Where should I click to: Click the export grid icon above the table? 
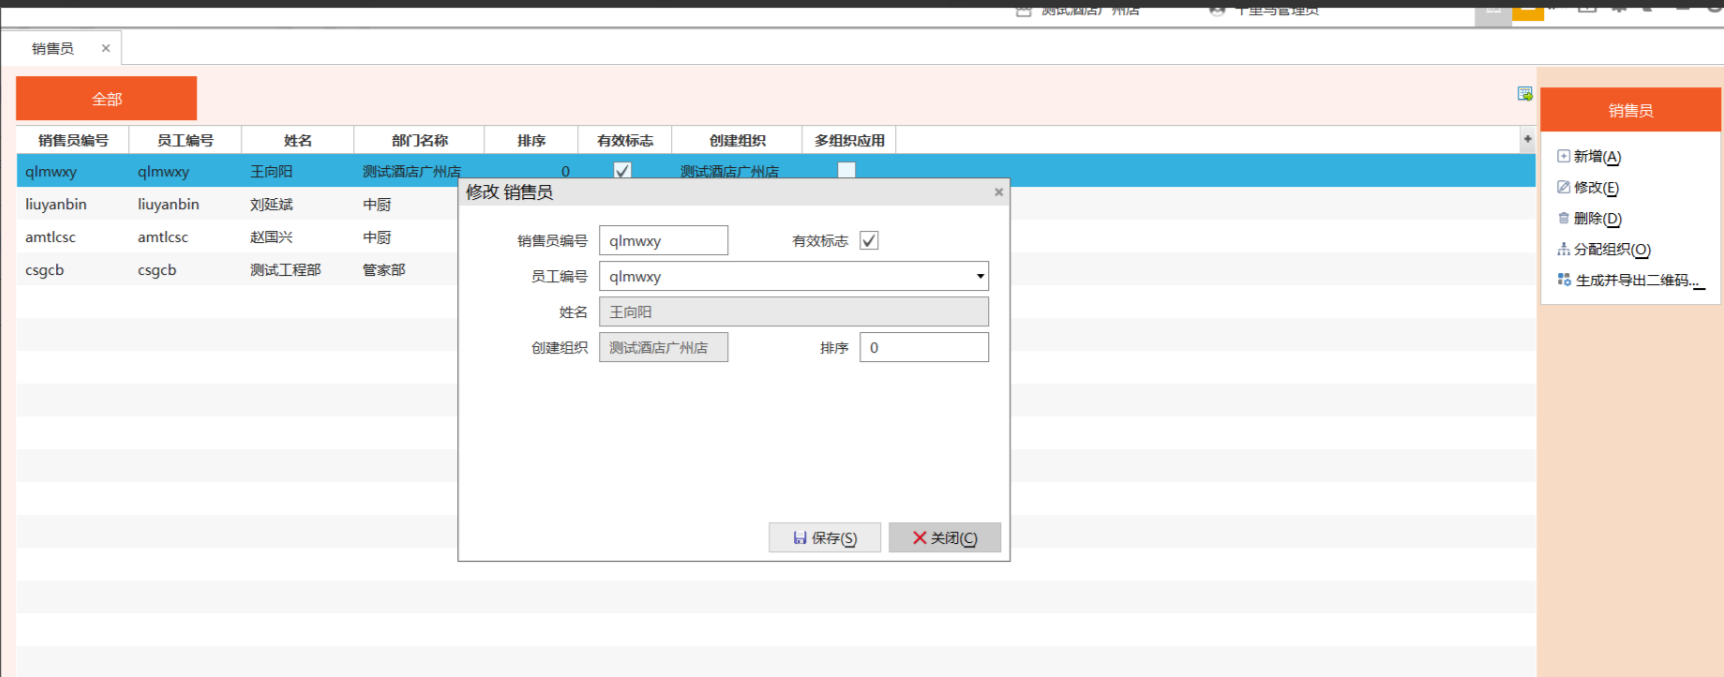1525,94
